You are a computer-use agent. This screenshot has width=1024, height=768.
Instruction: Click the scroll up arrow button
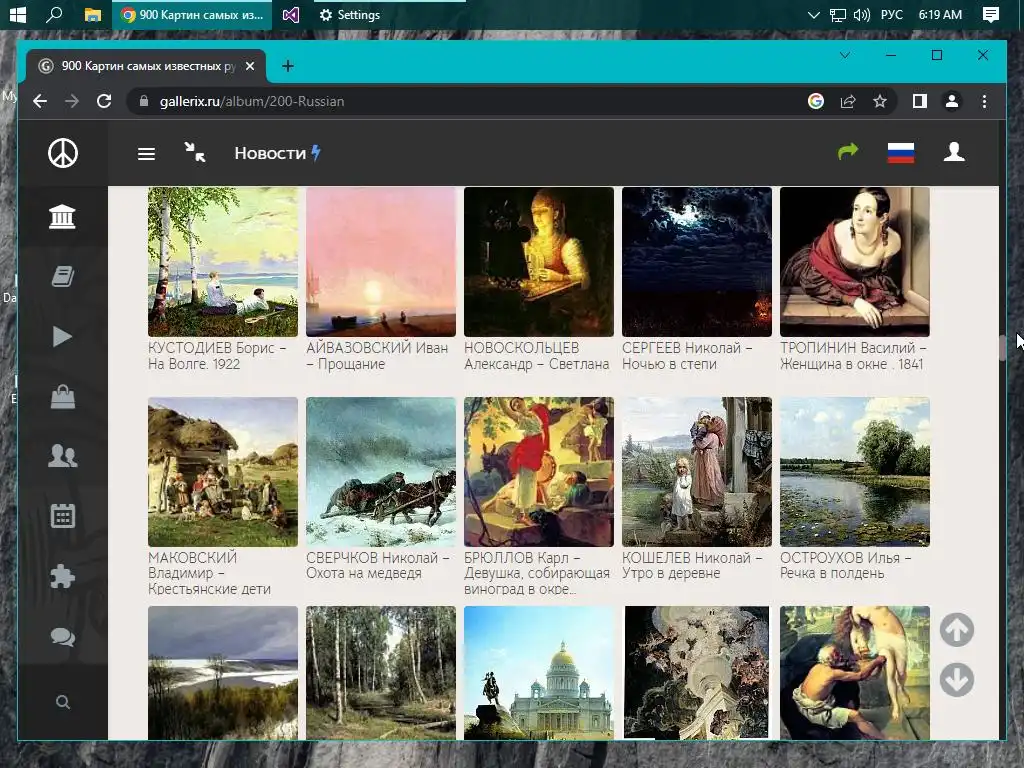click(x=957, y=630)
